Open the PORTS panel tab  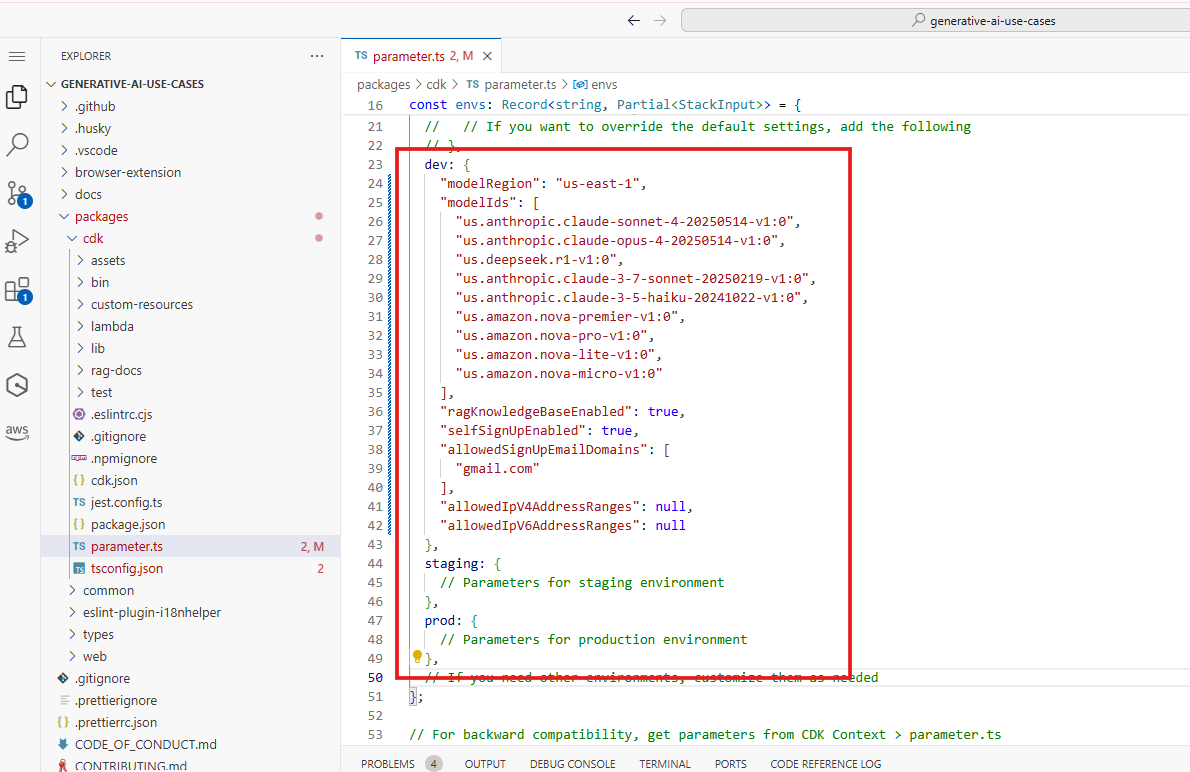pyautogui.click(x=730, y=764)
